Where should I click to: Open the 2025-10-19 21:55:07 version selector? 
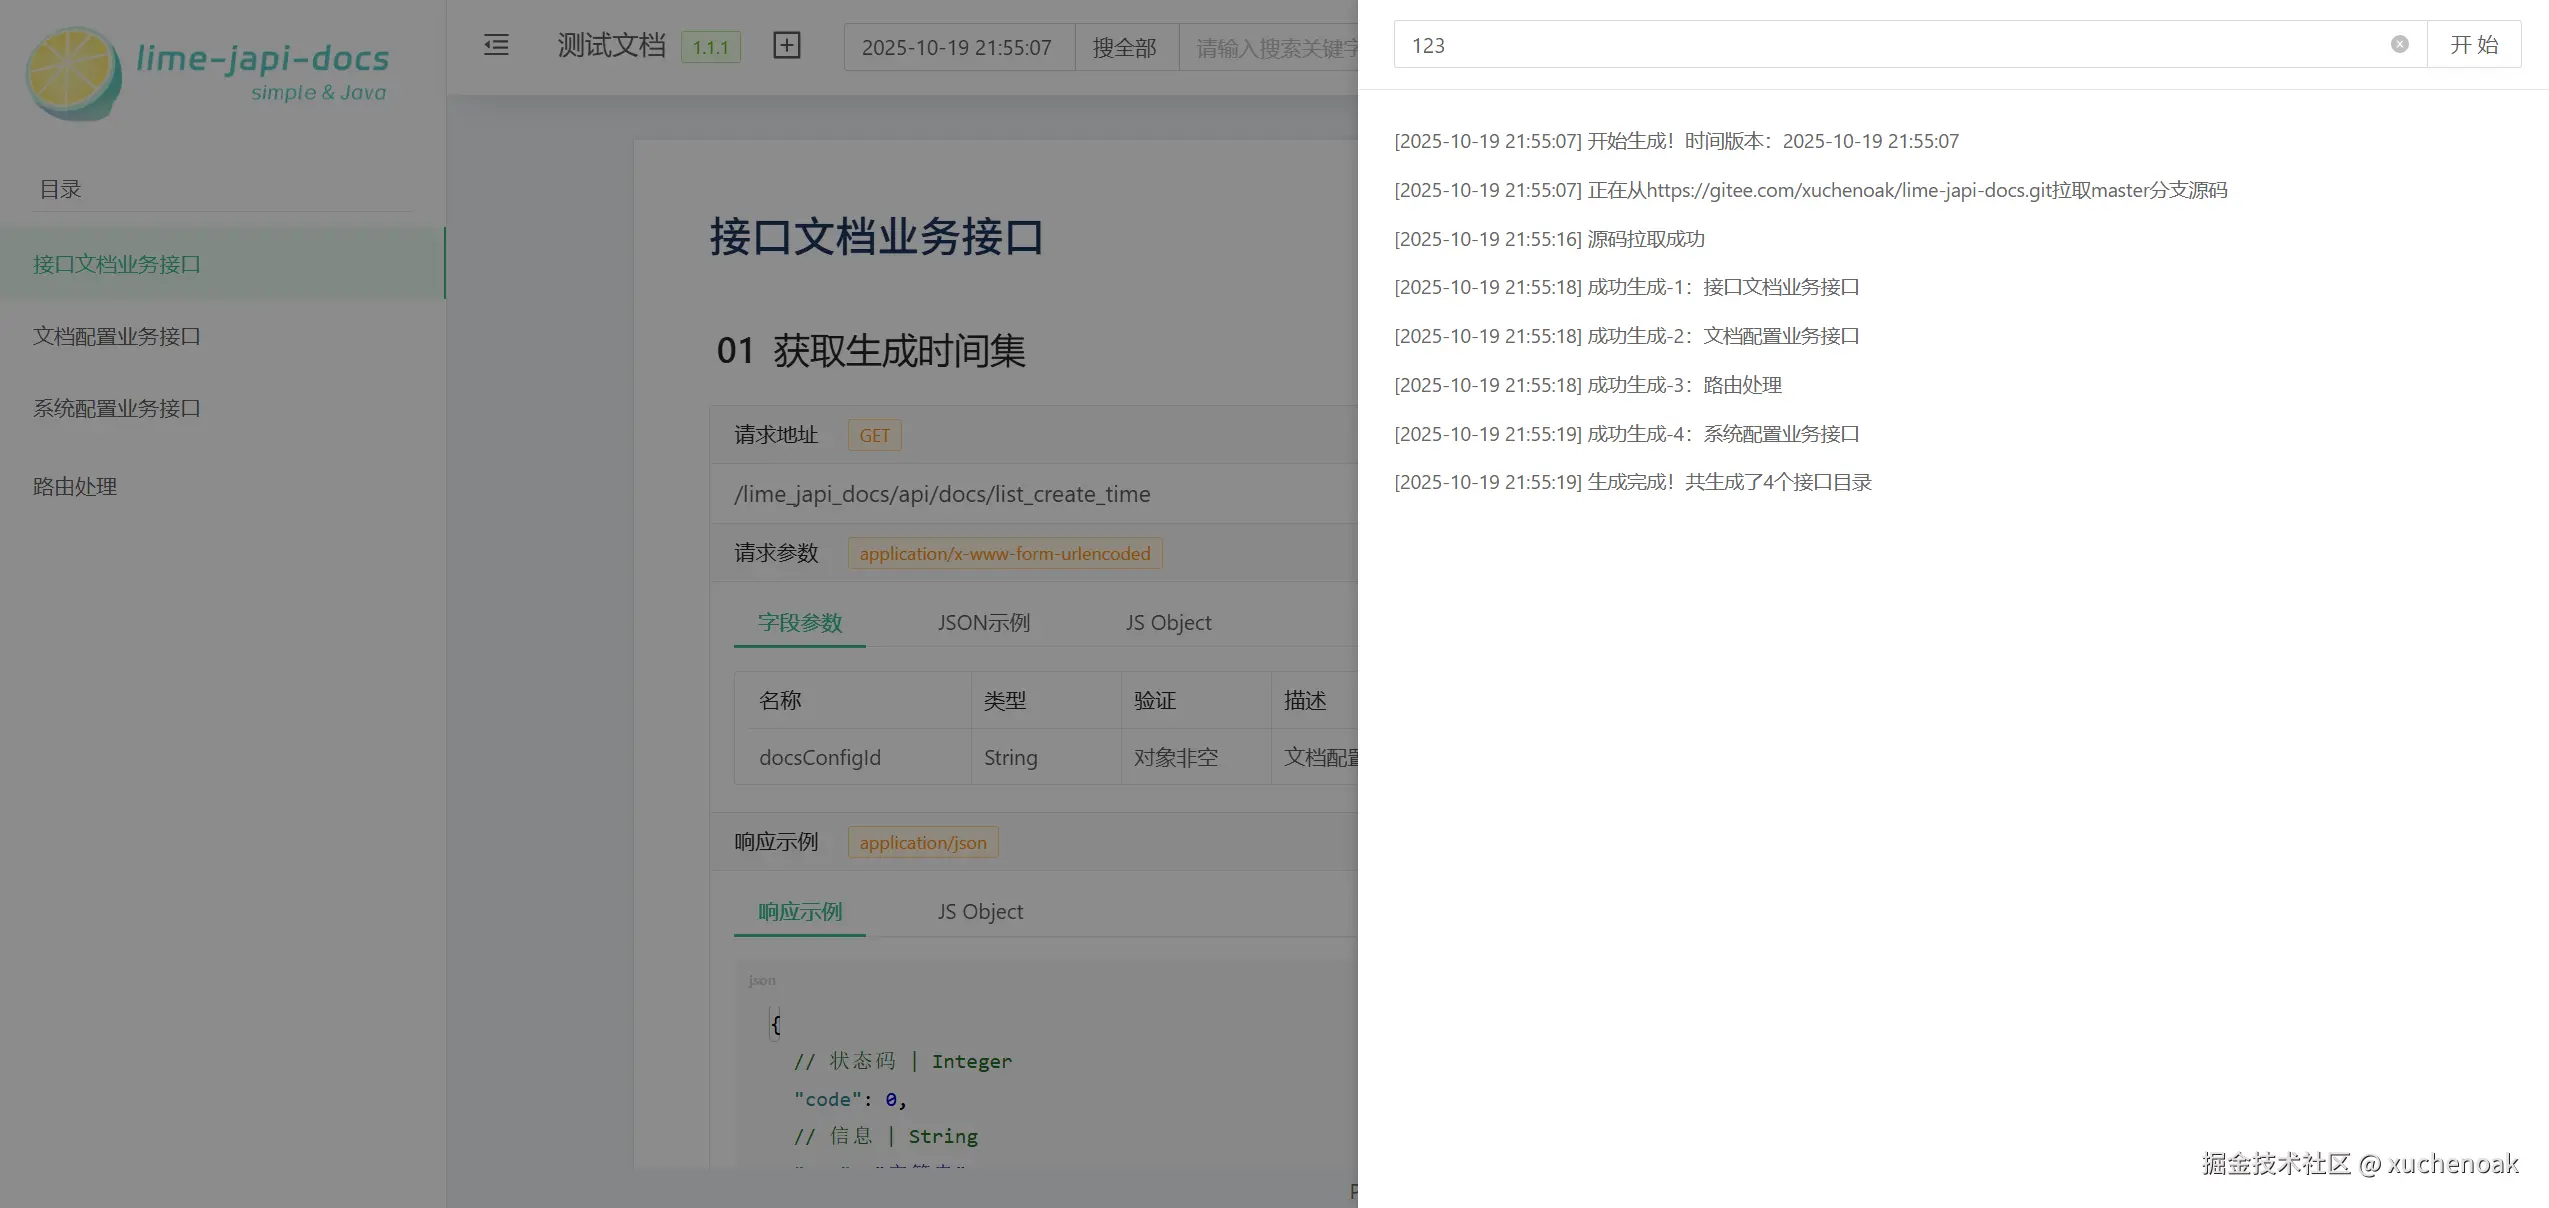958,46
